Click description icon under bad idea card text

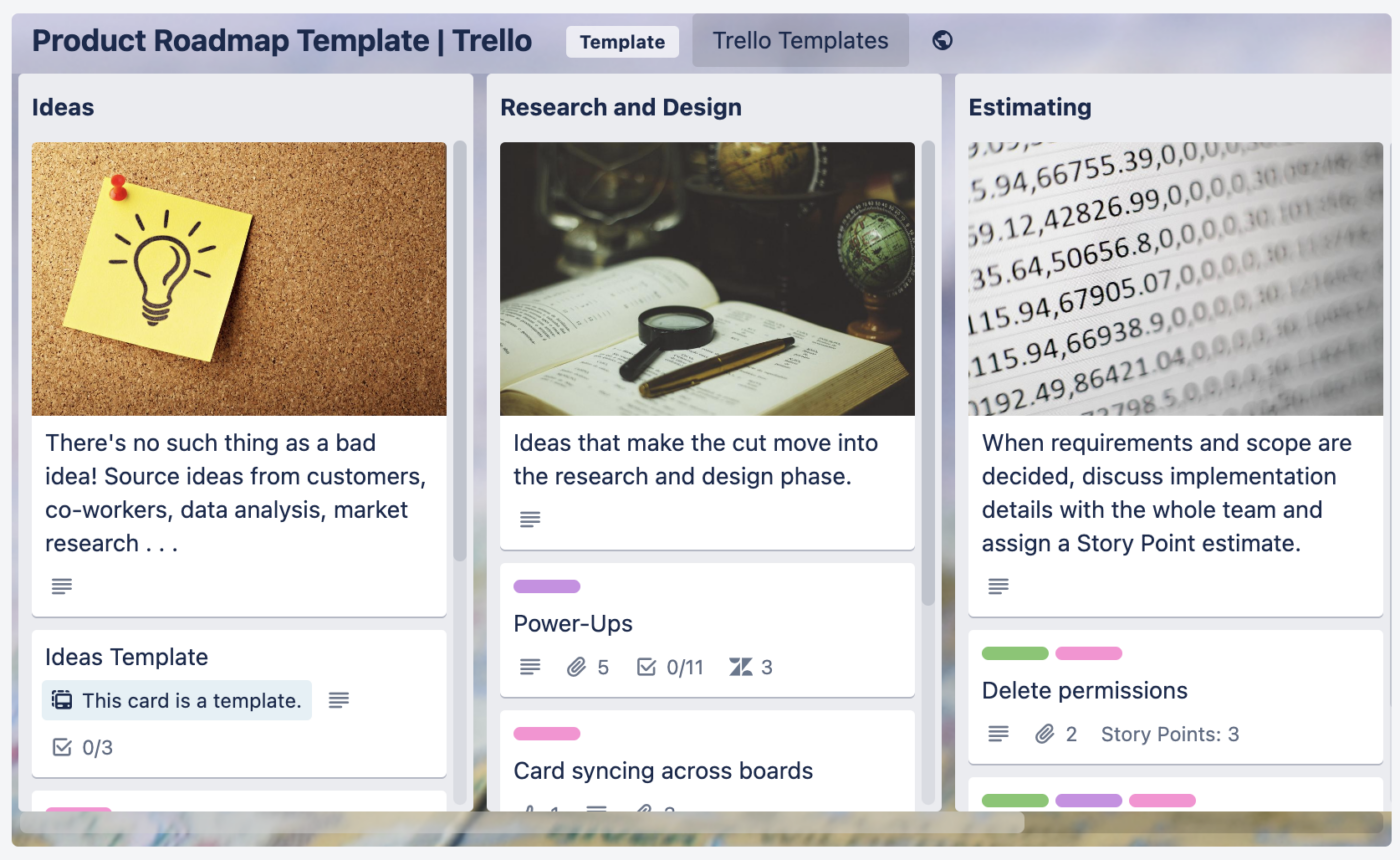pyautogui.click(x=62, y=586)
